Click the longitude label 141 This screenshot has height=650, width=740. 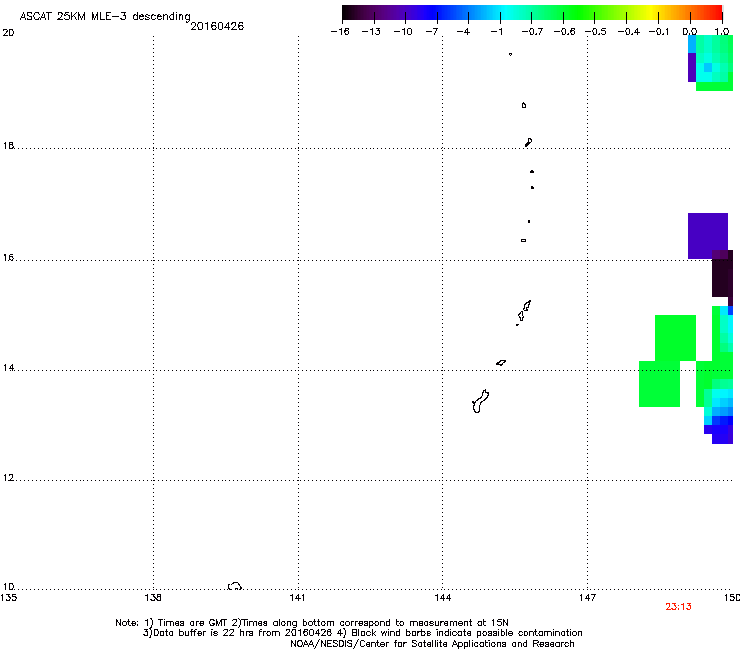(297, 598)
